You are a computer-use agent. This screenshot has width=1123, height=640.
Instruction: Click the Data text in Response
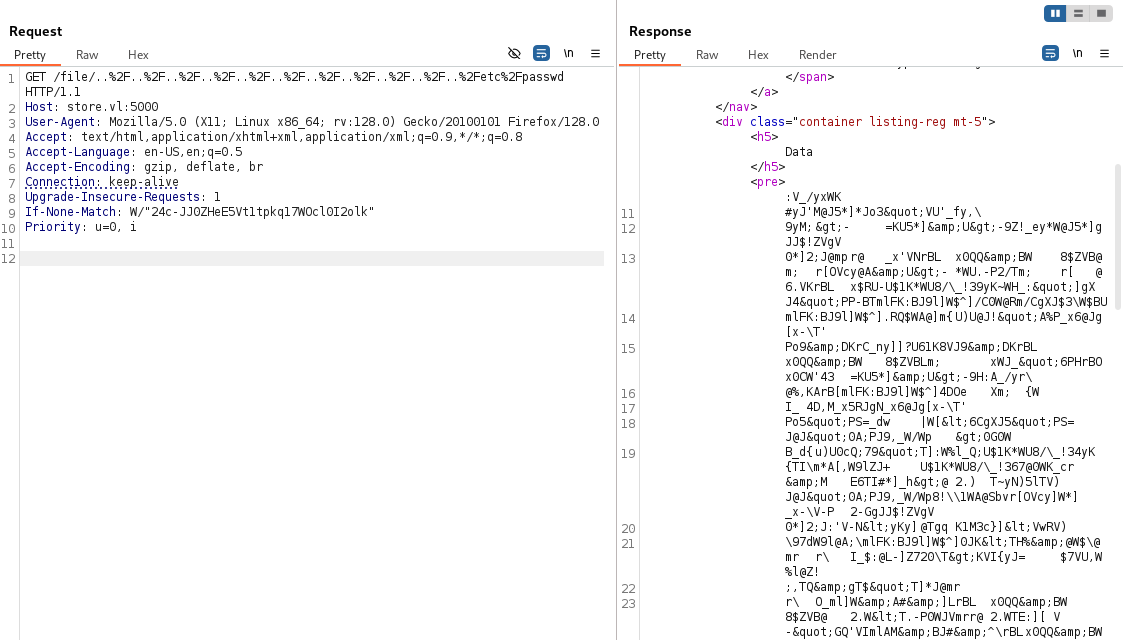799,152
